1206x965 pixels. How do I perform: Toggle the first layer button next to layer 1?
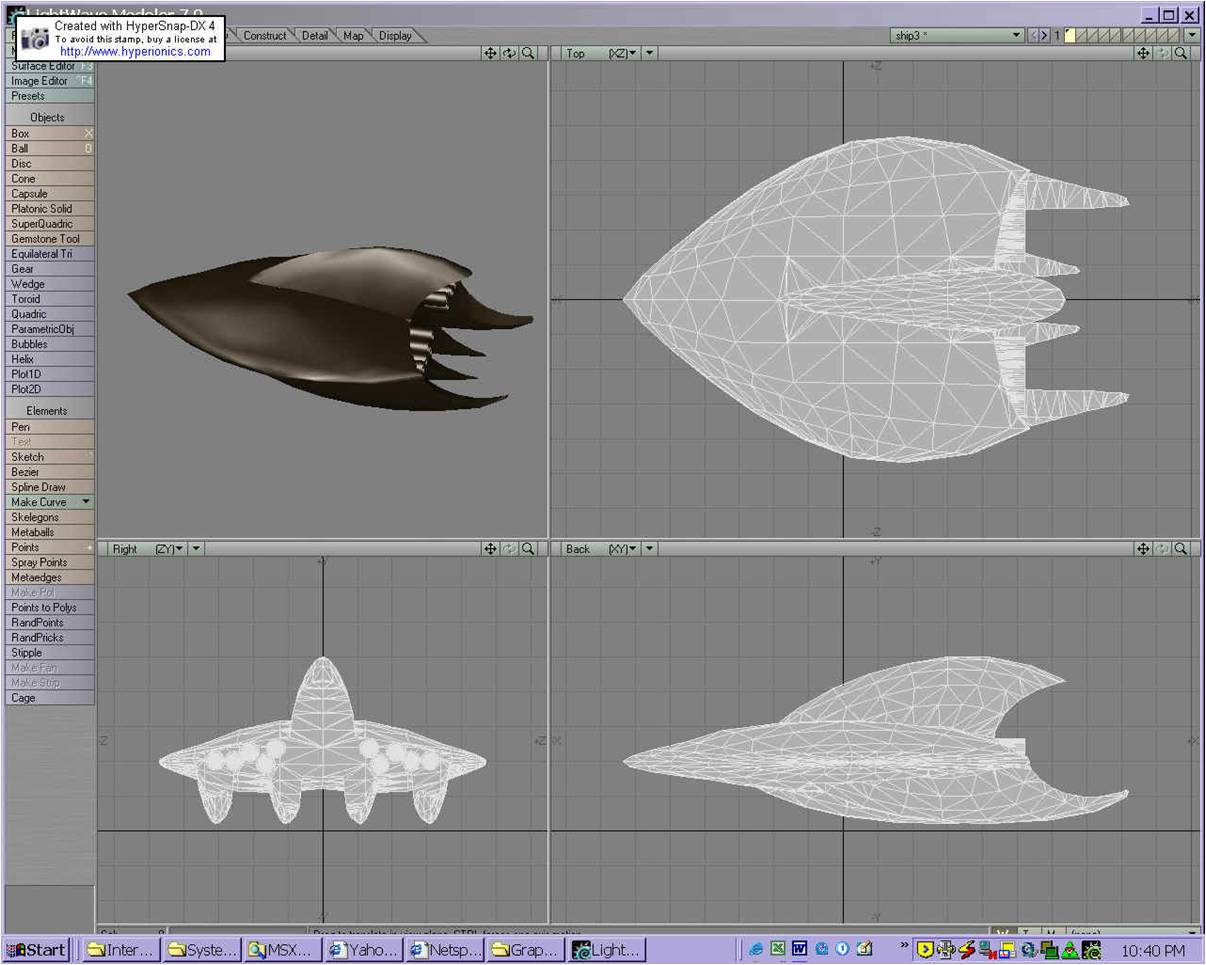[x=1070, y=35]
